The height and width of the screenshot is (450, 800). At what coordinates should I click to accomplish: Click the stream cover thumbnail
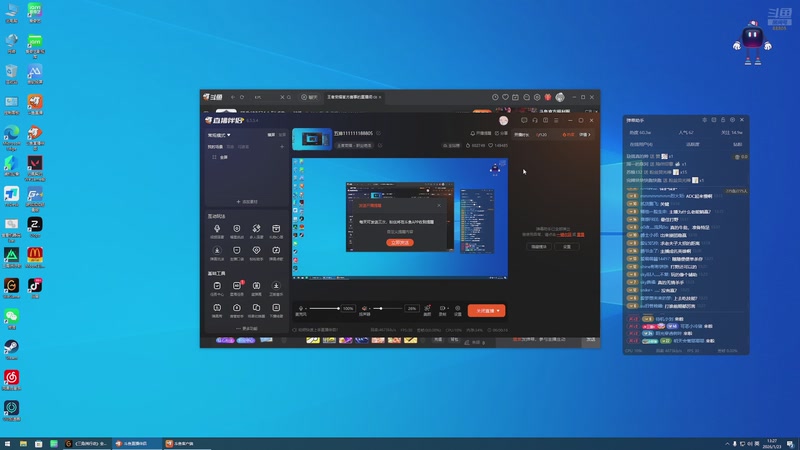coord(312,139)
